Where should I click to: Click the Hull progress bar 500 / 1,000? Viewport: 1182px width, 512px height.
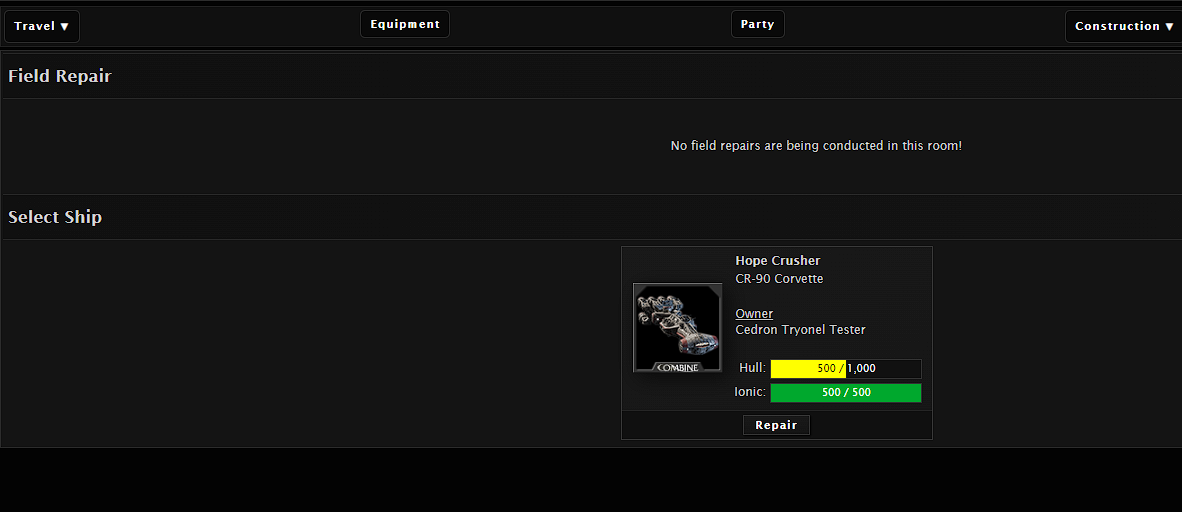(846, 369)
